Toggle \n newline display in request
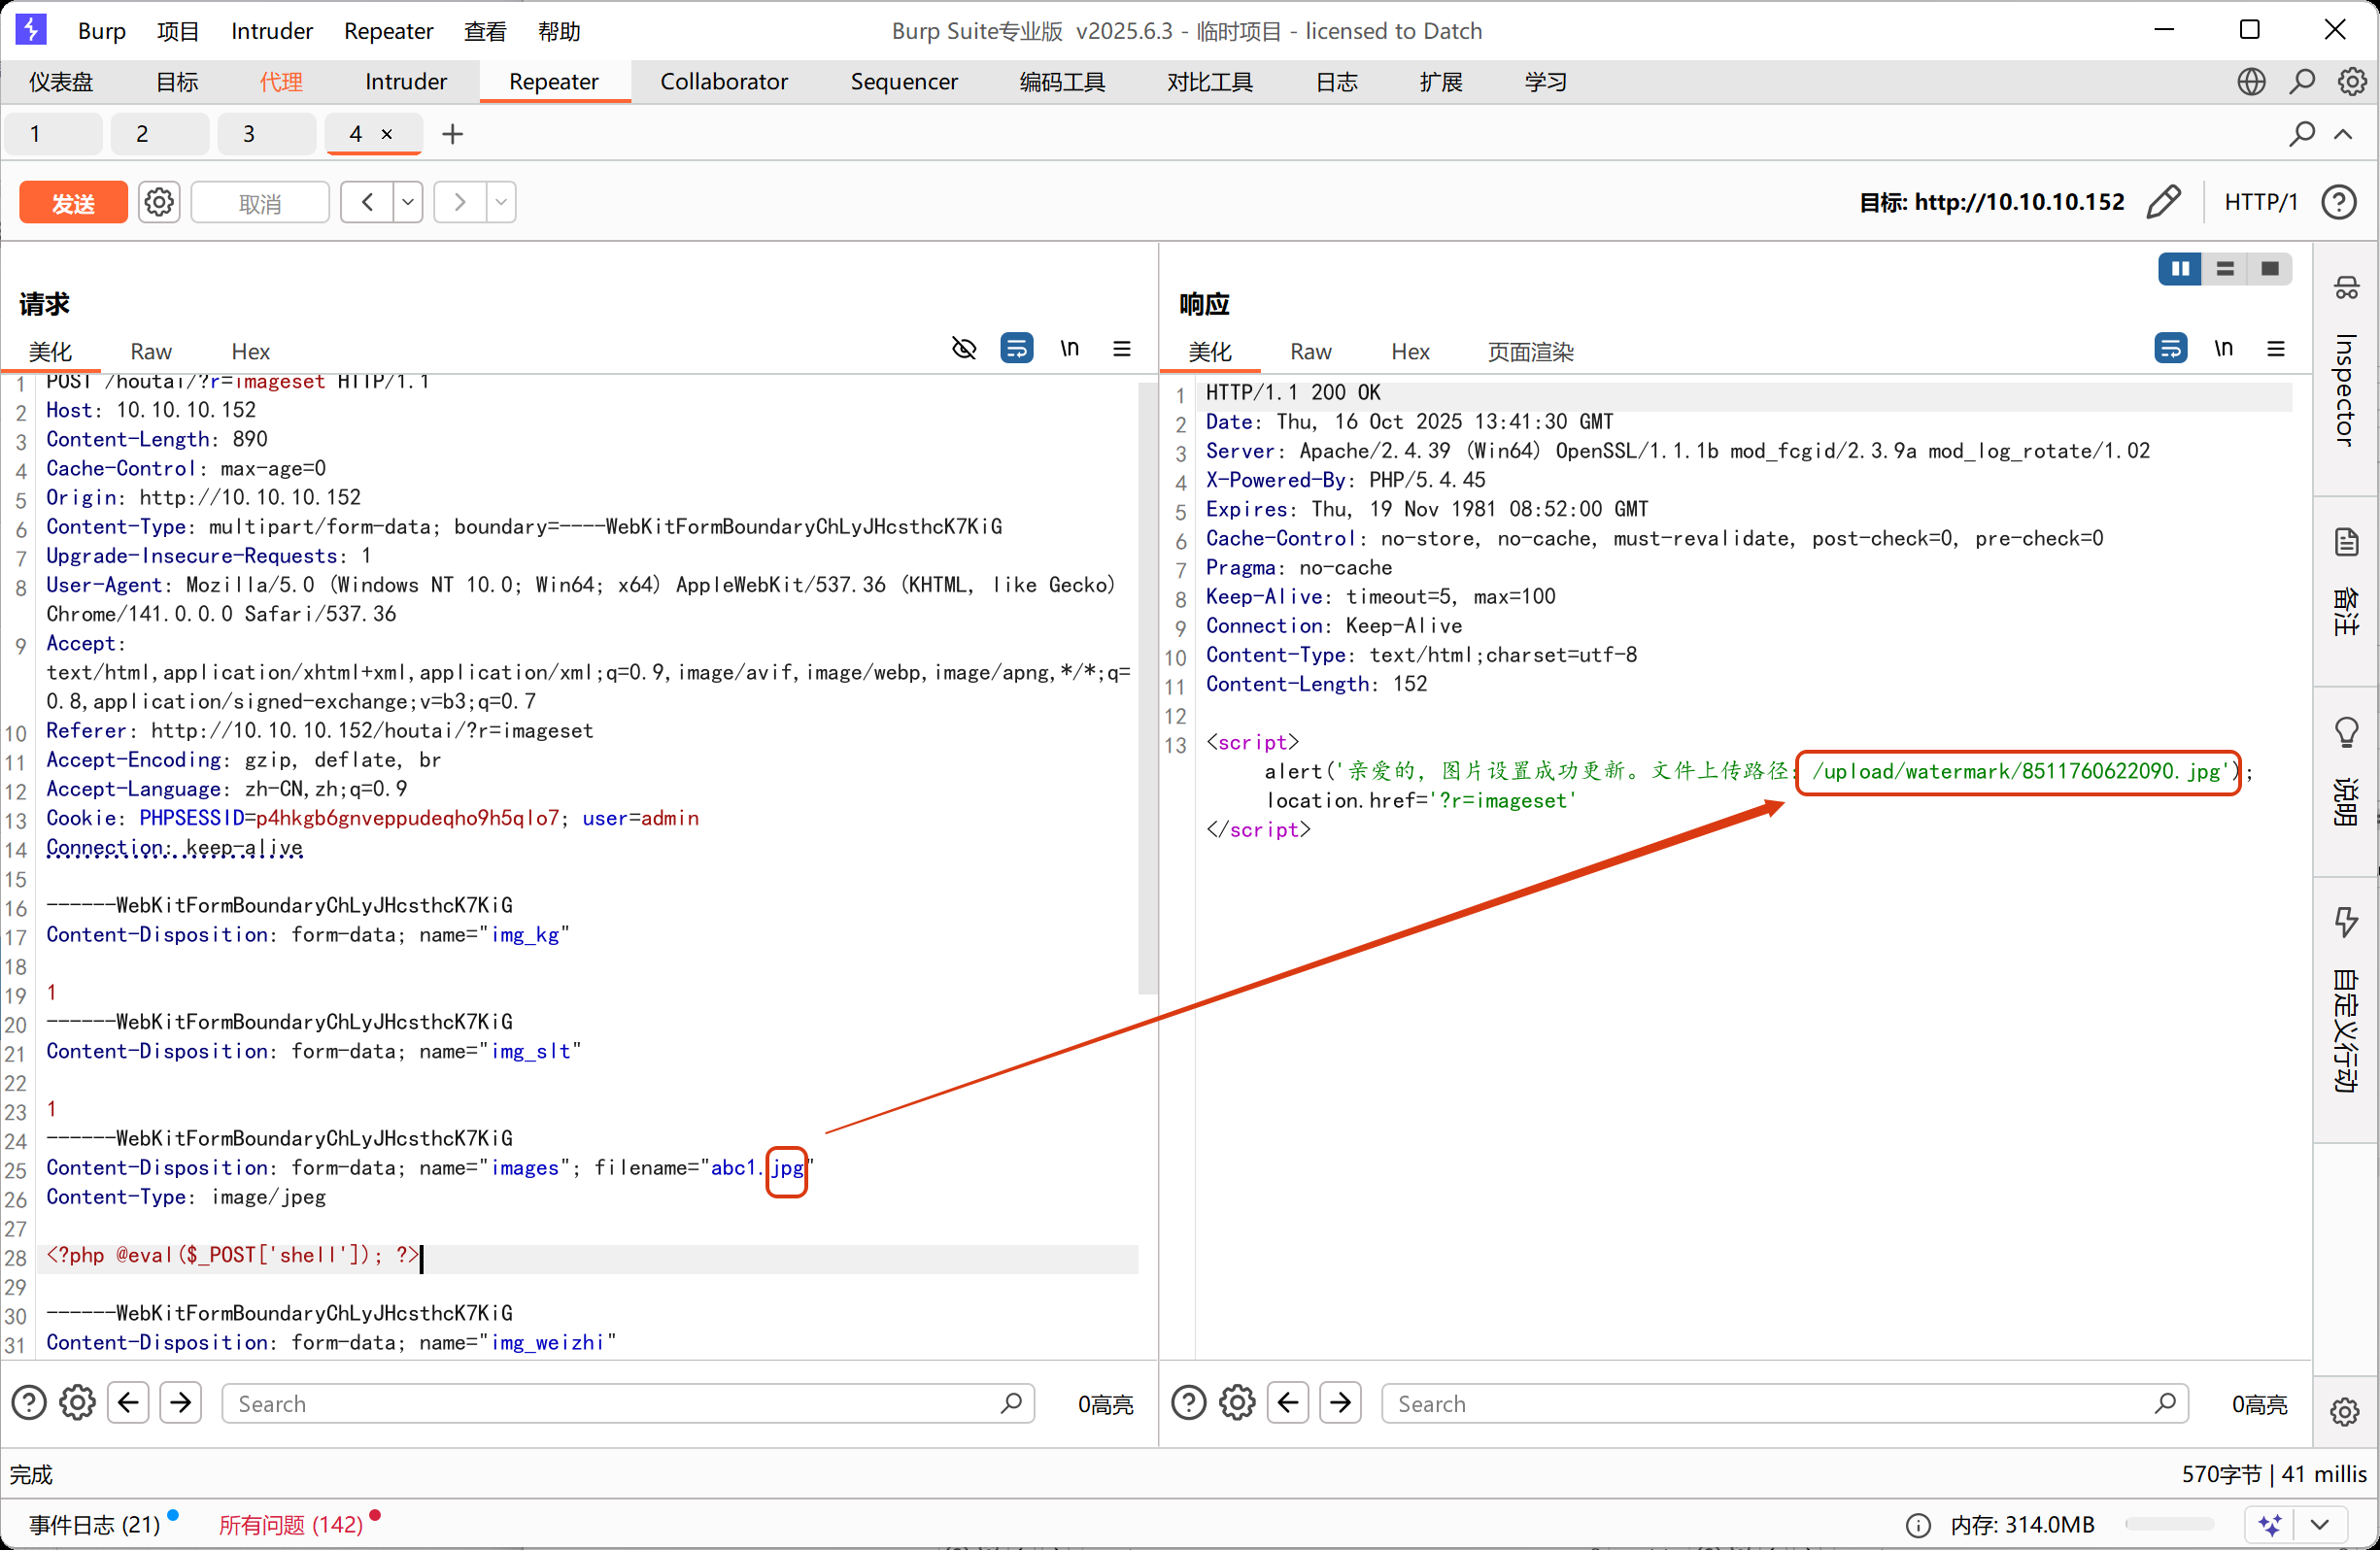 1069,348
